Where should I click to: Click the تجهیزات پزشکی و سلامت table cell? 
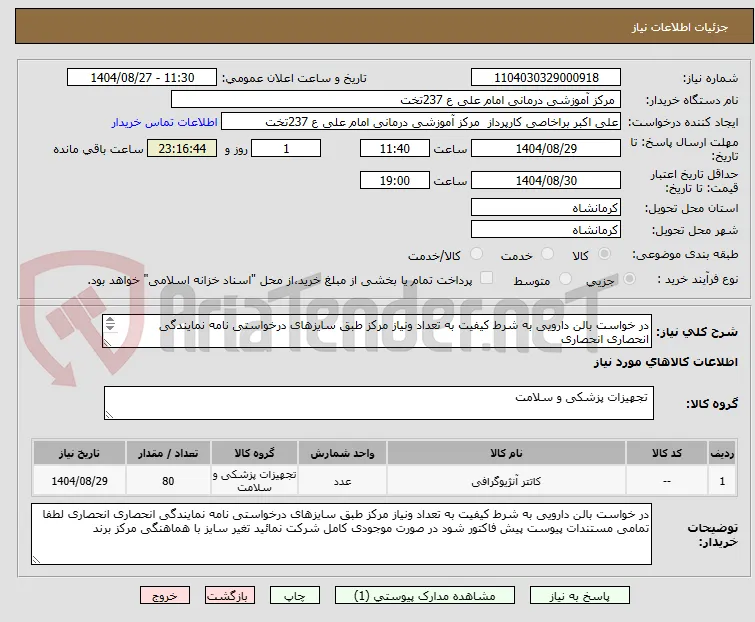tap(254, 480)
